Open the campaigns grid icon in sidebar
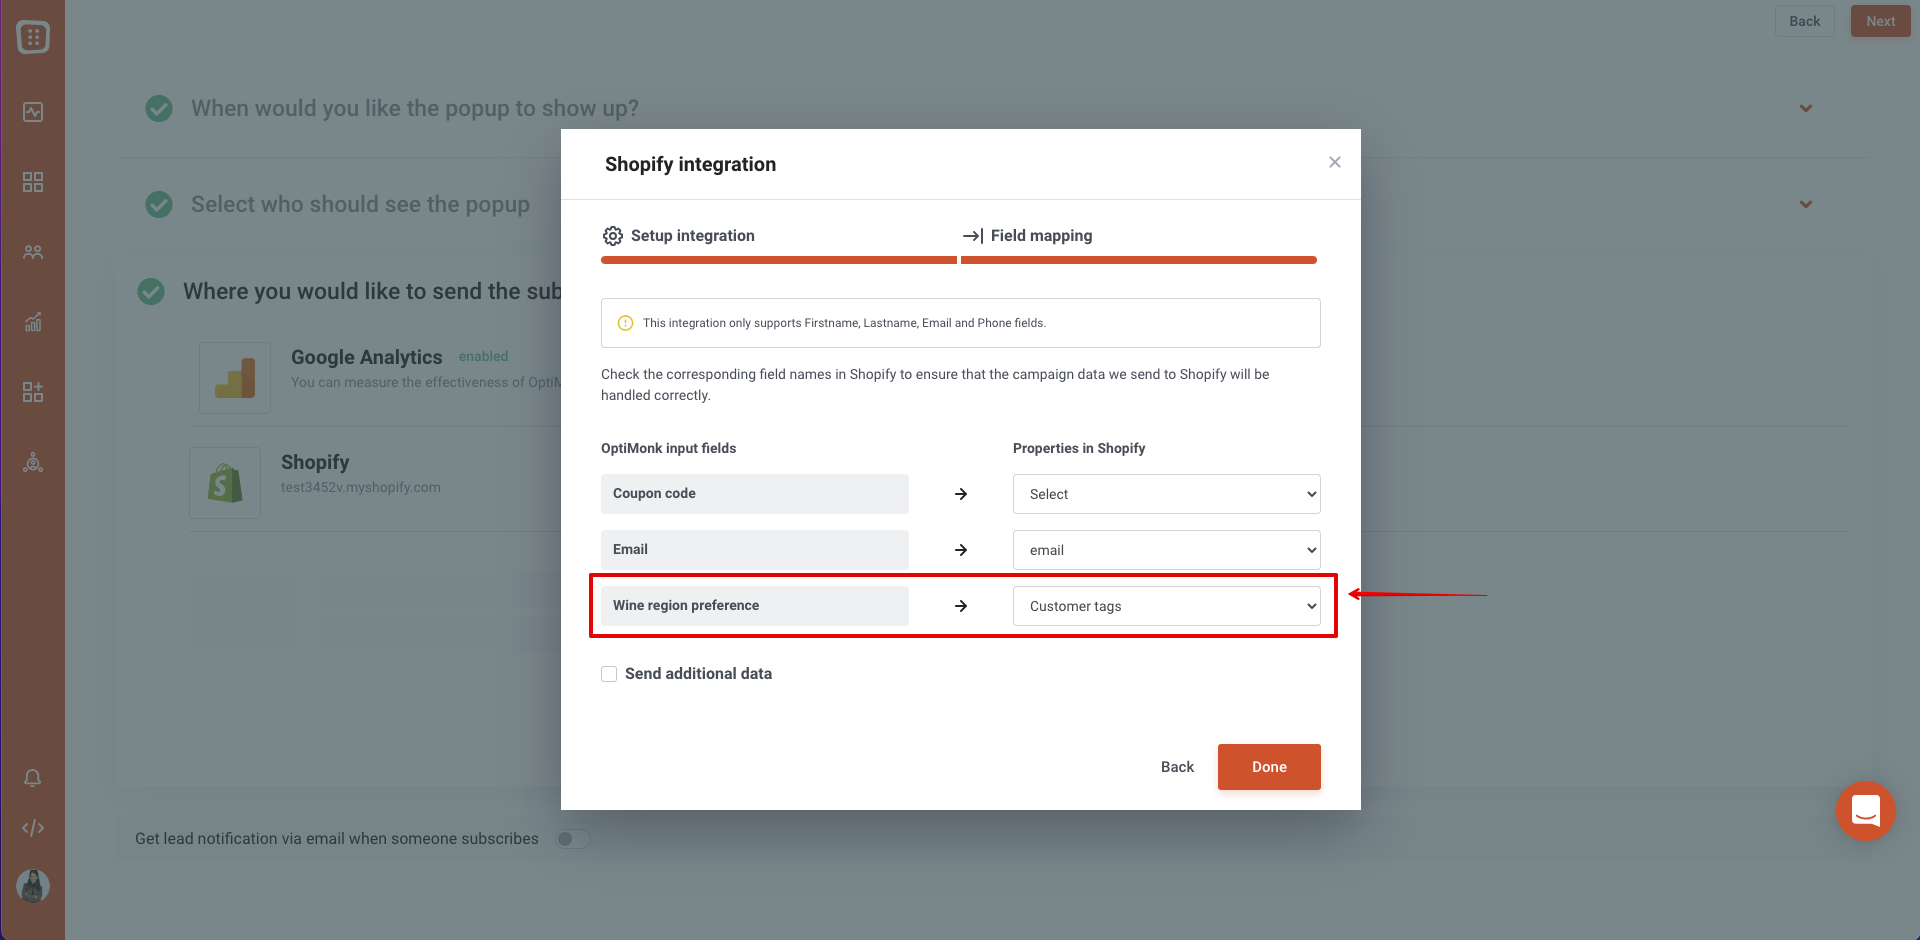Image resolution: width=1920 pixels, height=940 pixels. click(x=33, y=182)
